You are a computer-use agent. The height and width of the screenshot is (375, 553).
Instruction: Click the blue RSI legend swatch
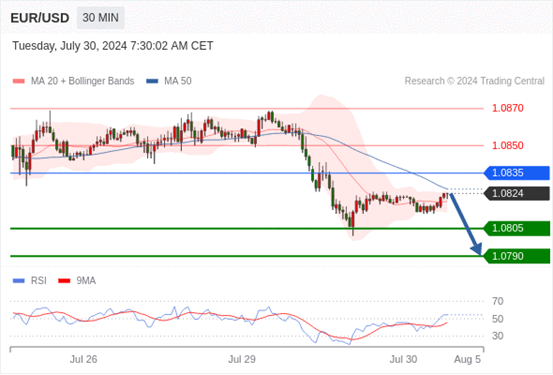click(18, 281)
